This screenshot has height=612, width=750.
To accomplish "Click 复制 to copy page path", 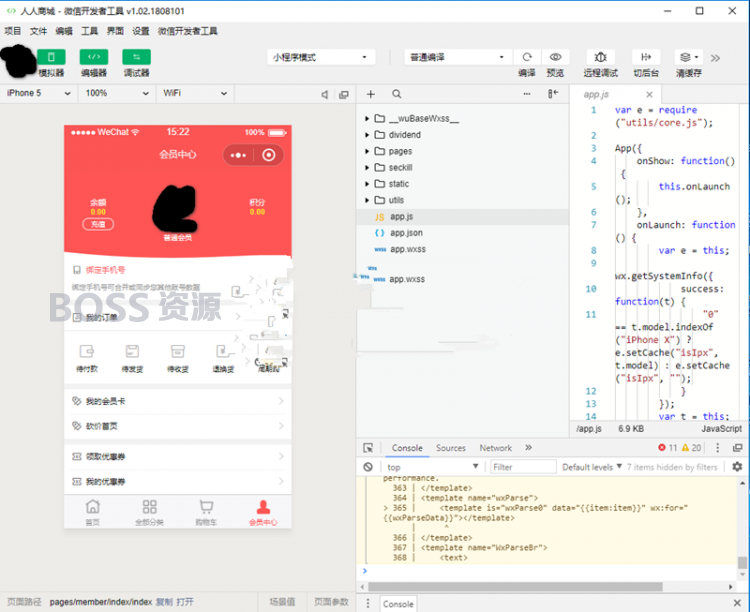I will pyautogui.click(x=164, y=601).
